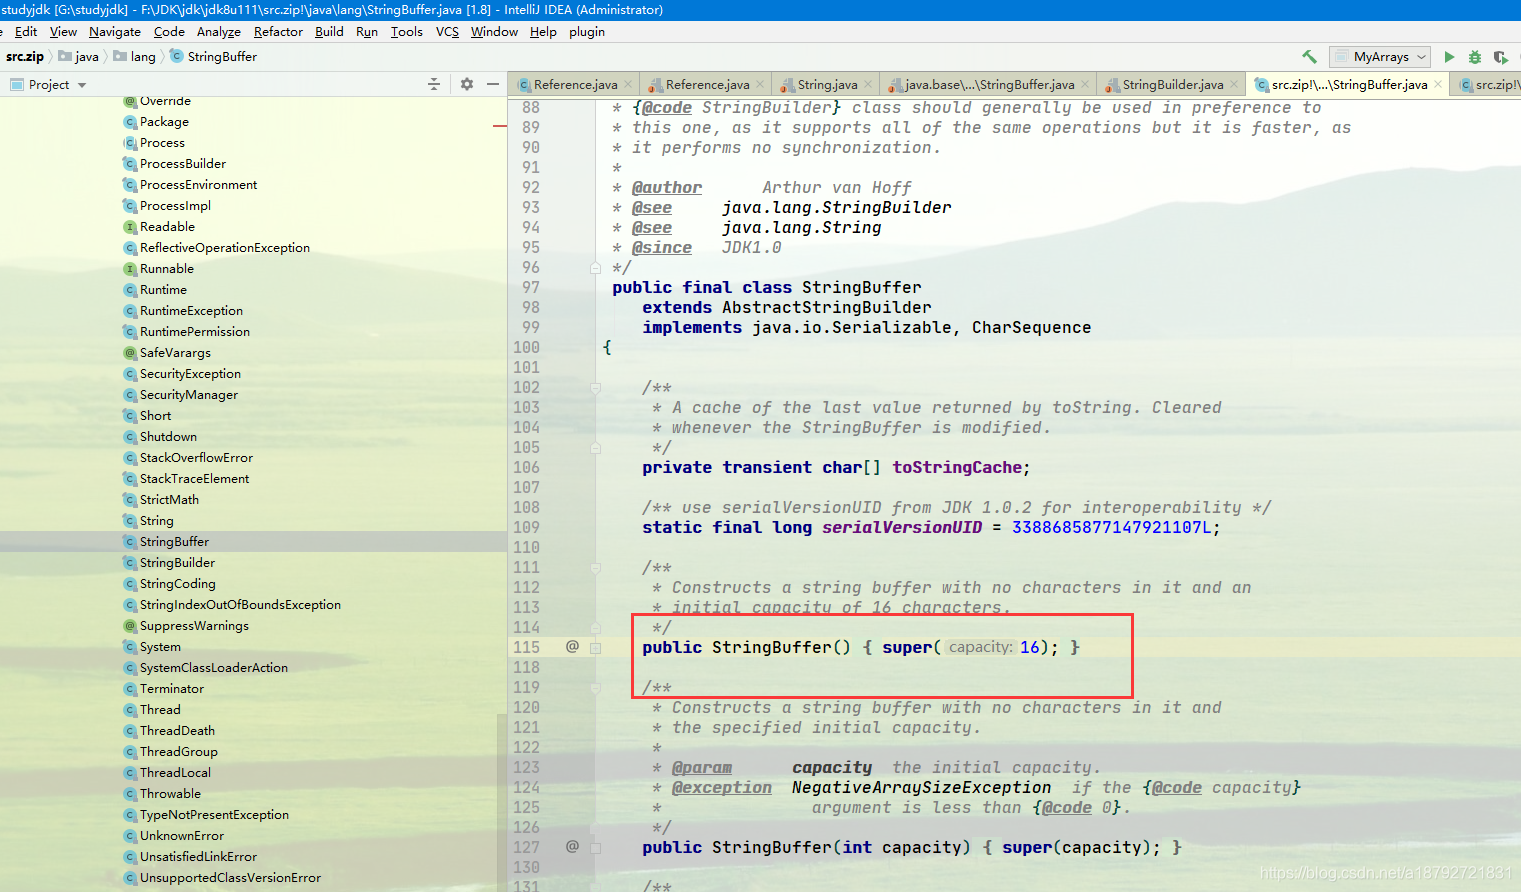This screenshot has width=1521, height=892.
Task: Collapse the doc comment at line 102
Action: [x=595, y=388]
